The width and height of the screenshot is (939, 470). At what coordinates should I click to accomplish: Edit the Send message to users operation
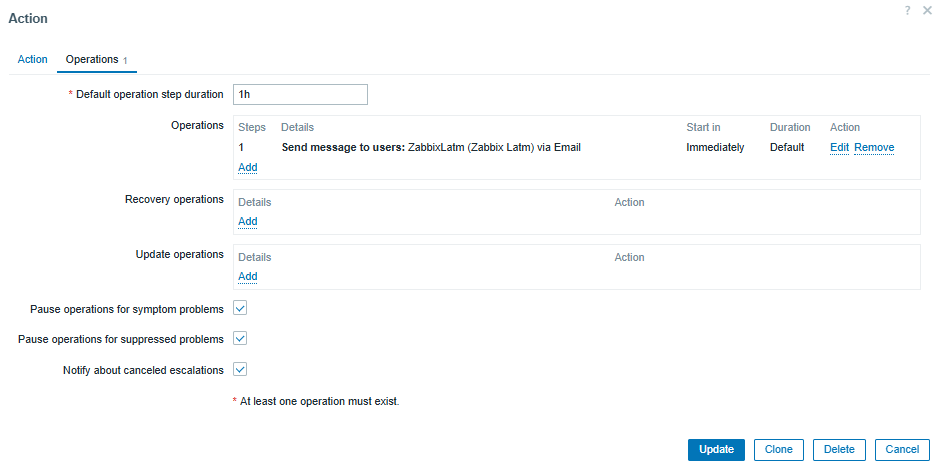point(839,147)
